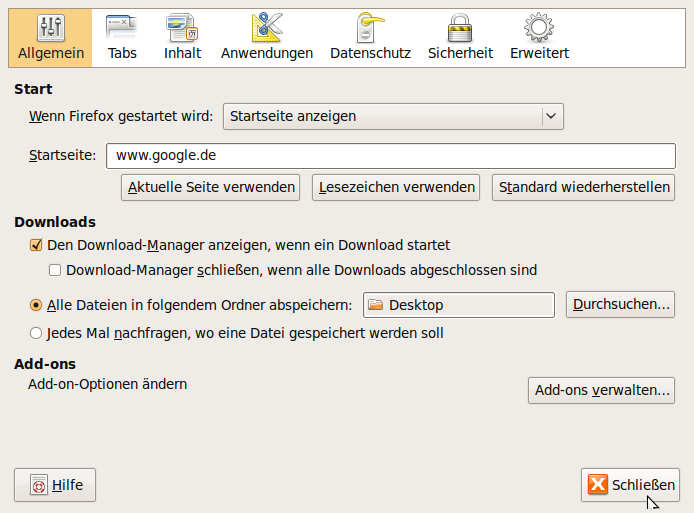The image size is (694, 513).
Task: Select Alle Dateien in folgendem Ordner radio
Action: pos(36,305)
